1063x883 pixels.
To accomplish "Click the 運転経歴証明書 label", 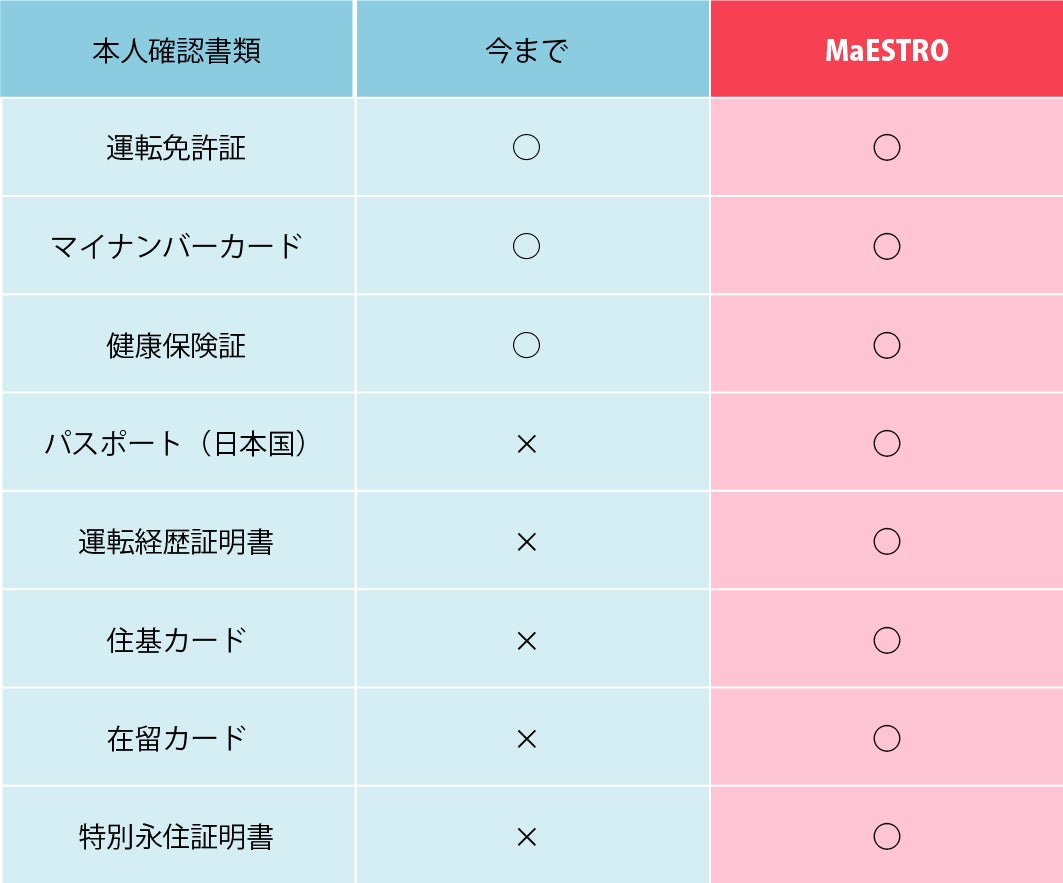I will [176, 541].
